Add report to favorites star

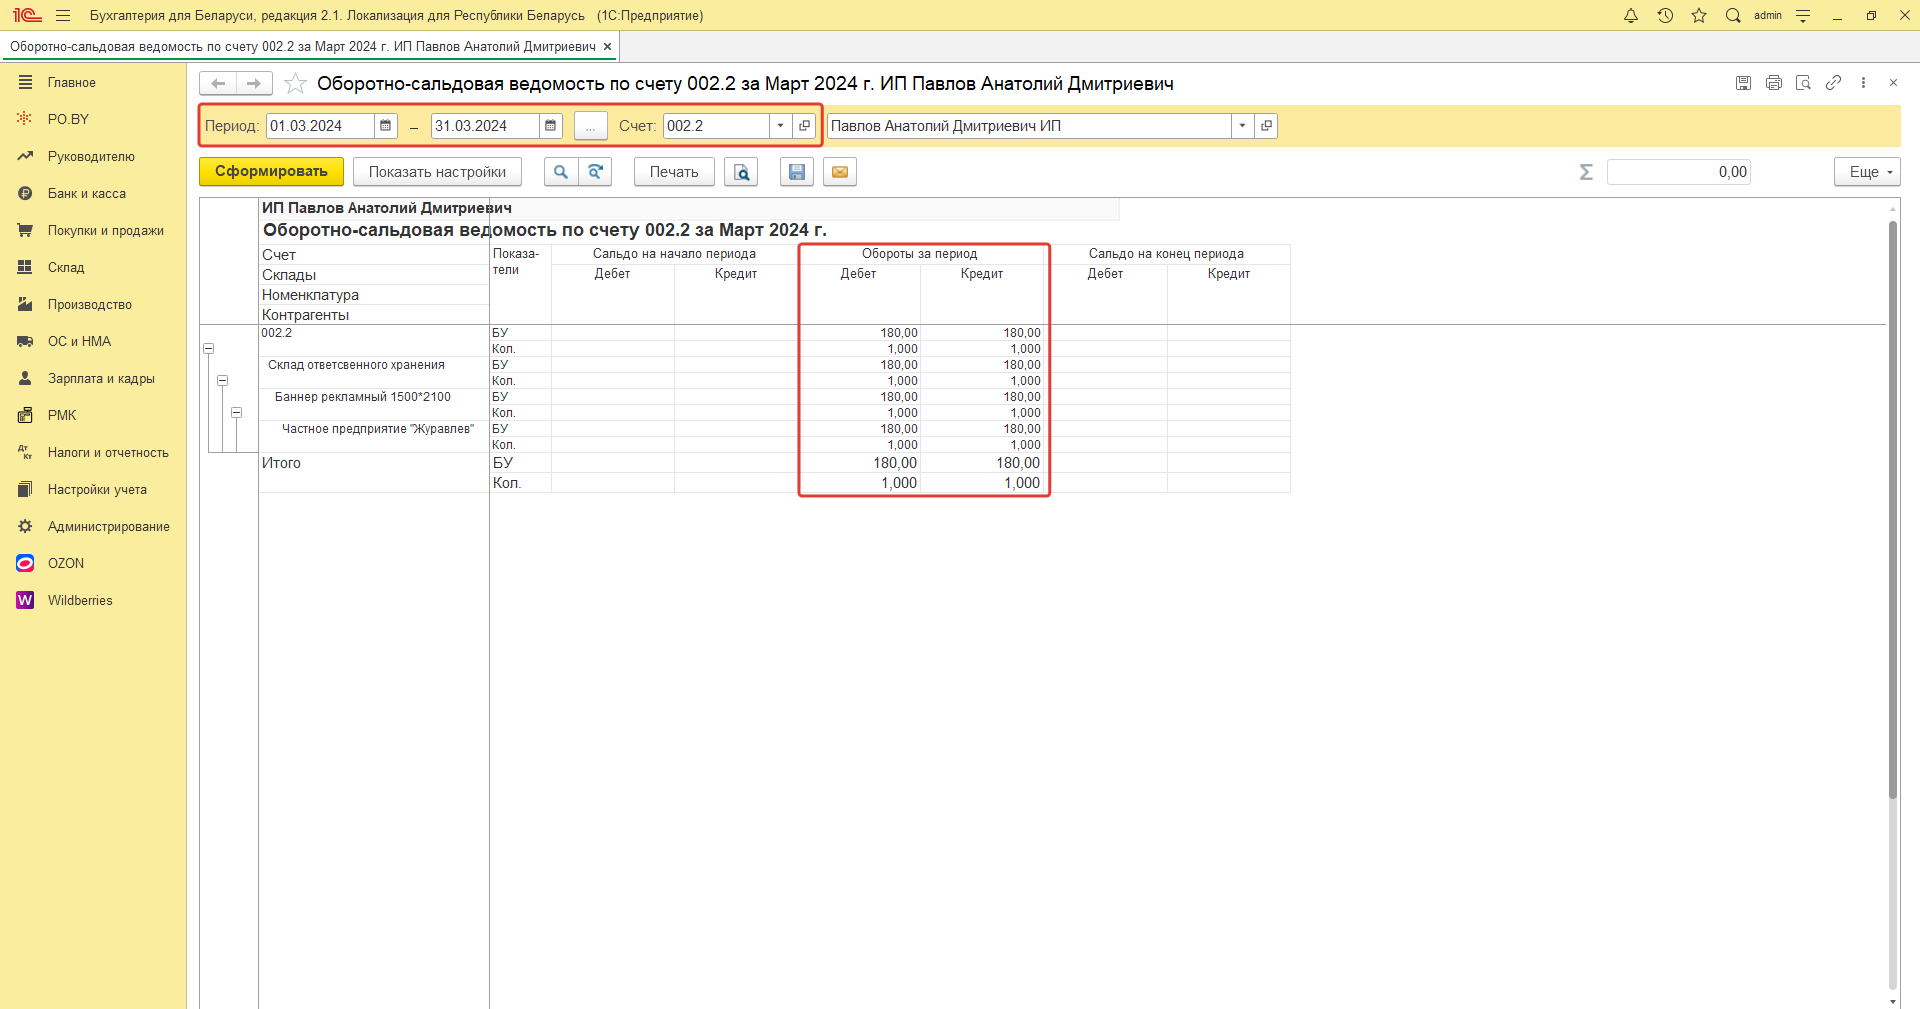(295, 83)
